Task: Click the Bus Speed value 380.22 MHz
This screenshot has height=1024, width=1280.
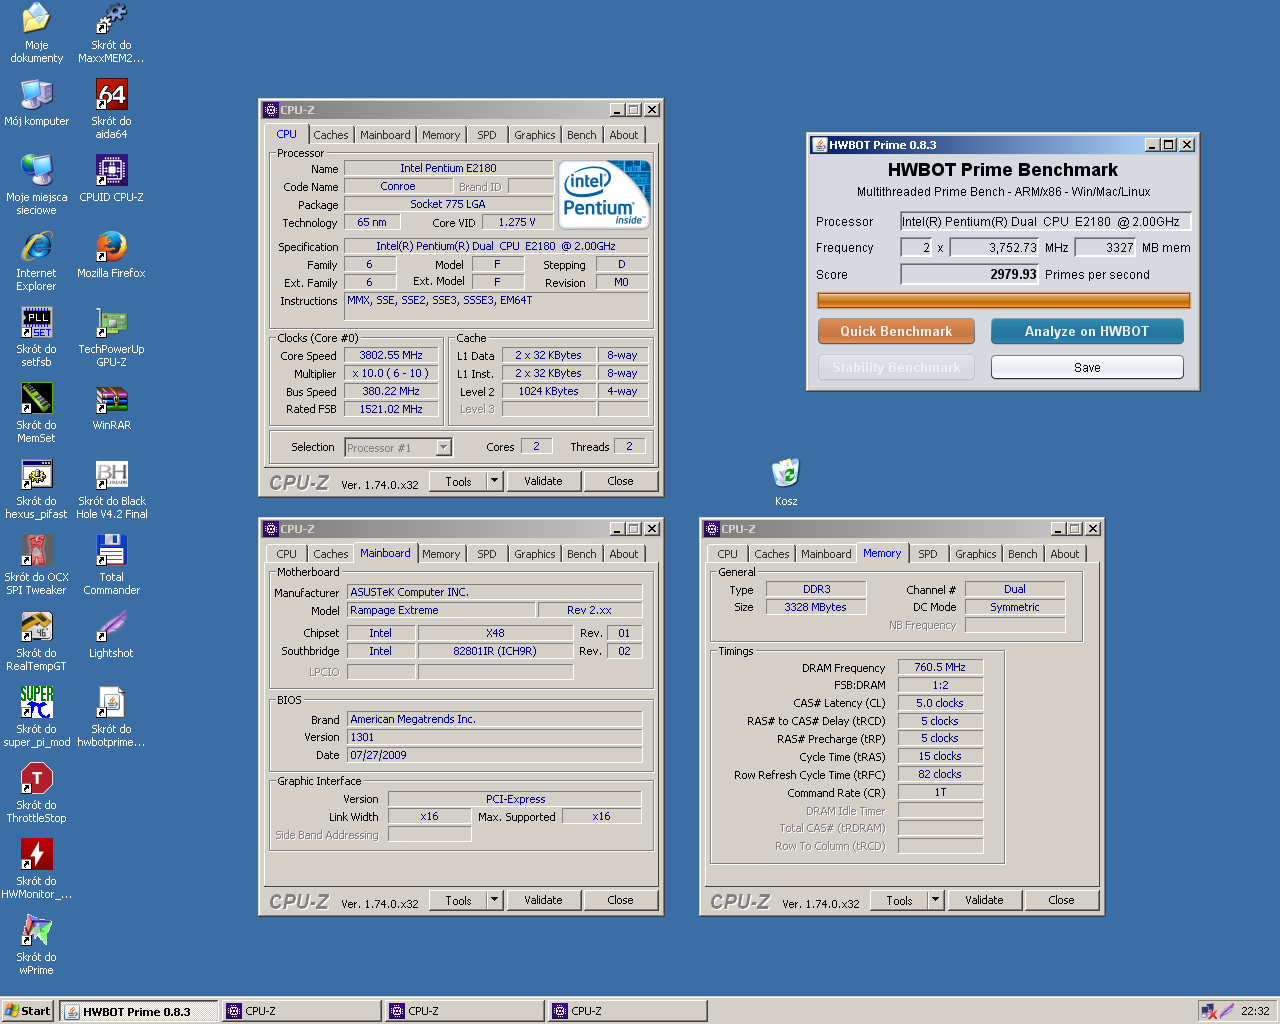Action: tap(391, 391)
